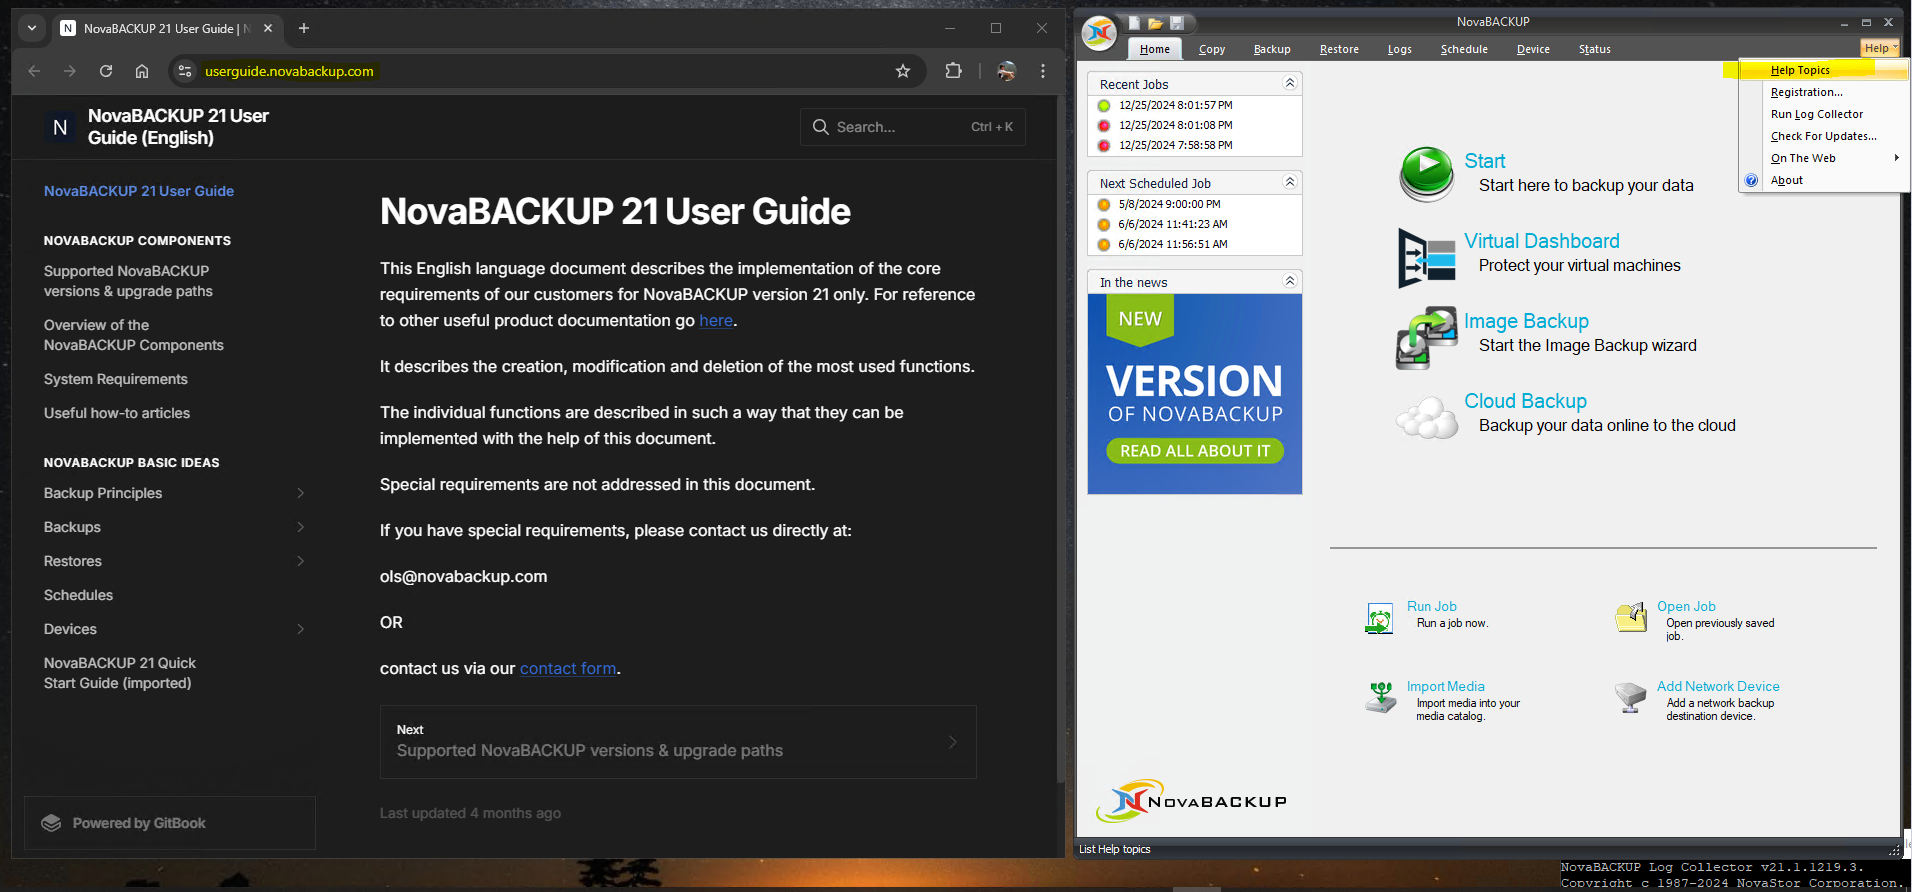
Task: Open the Logs tab
Action: (1400, 49)
